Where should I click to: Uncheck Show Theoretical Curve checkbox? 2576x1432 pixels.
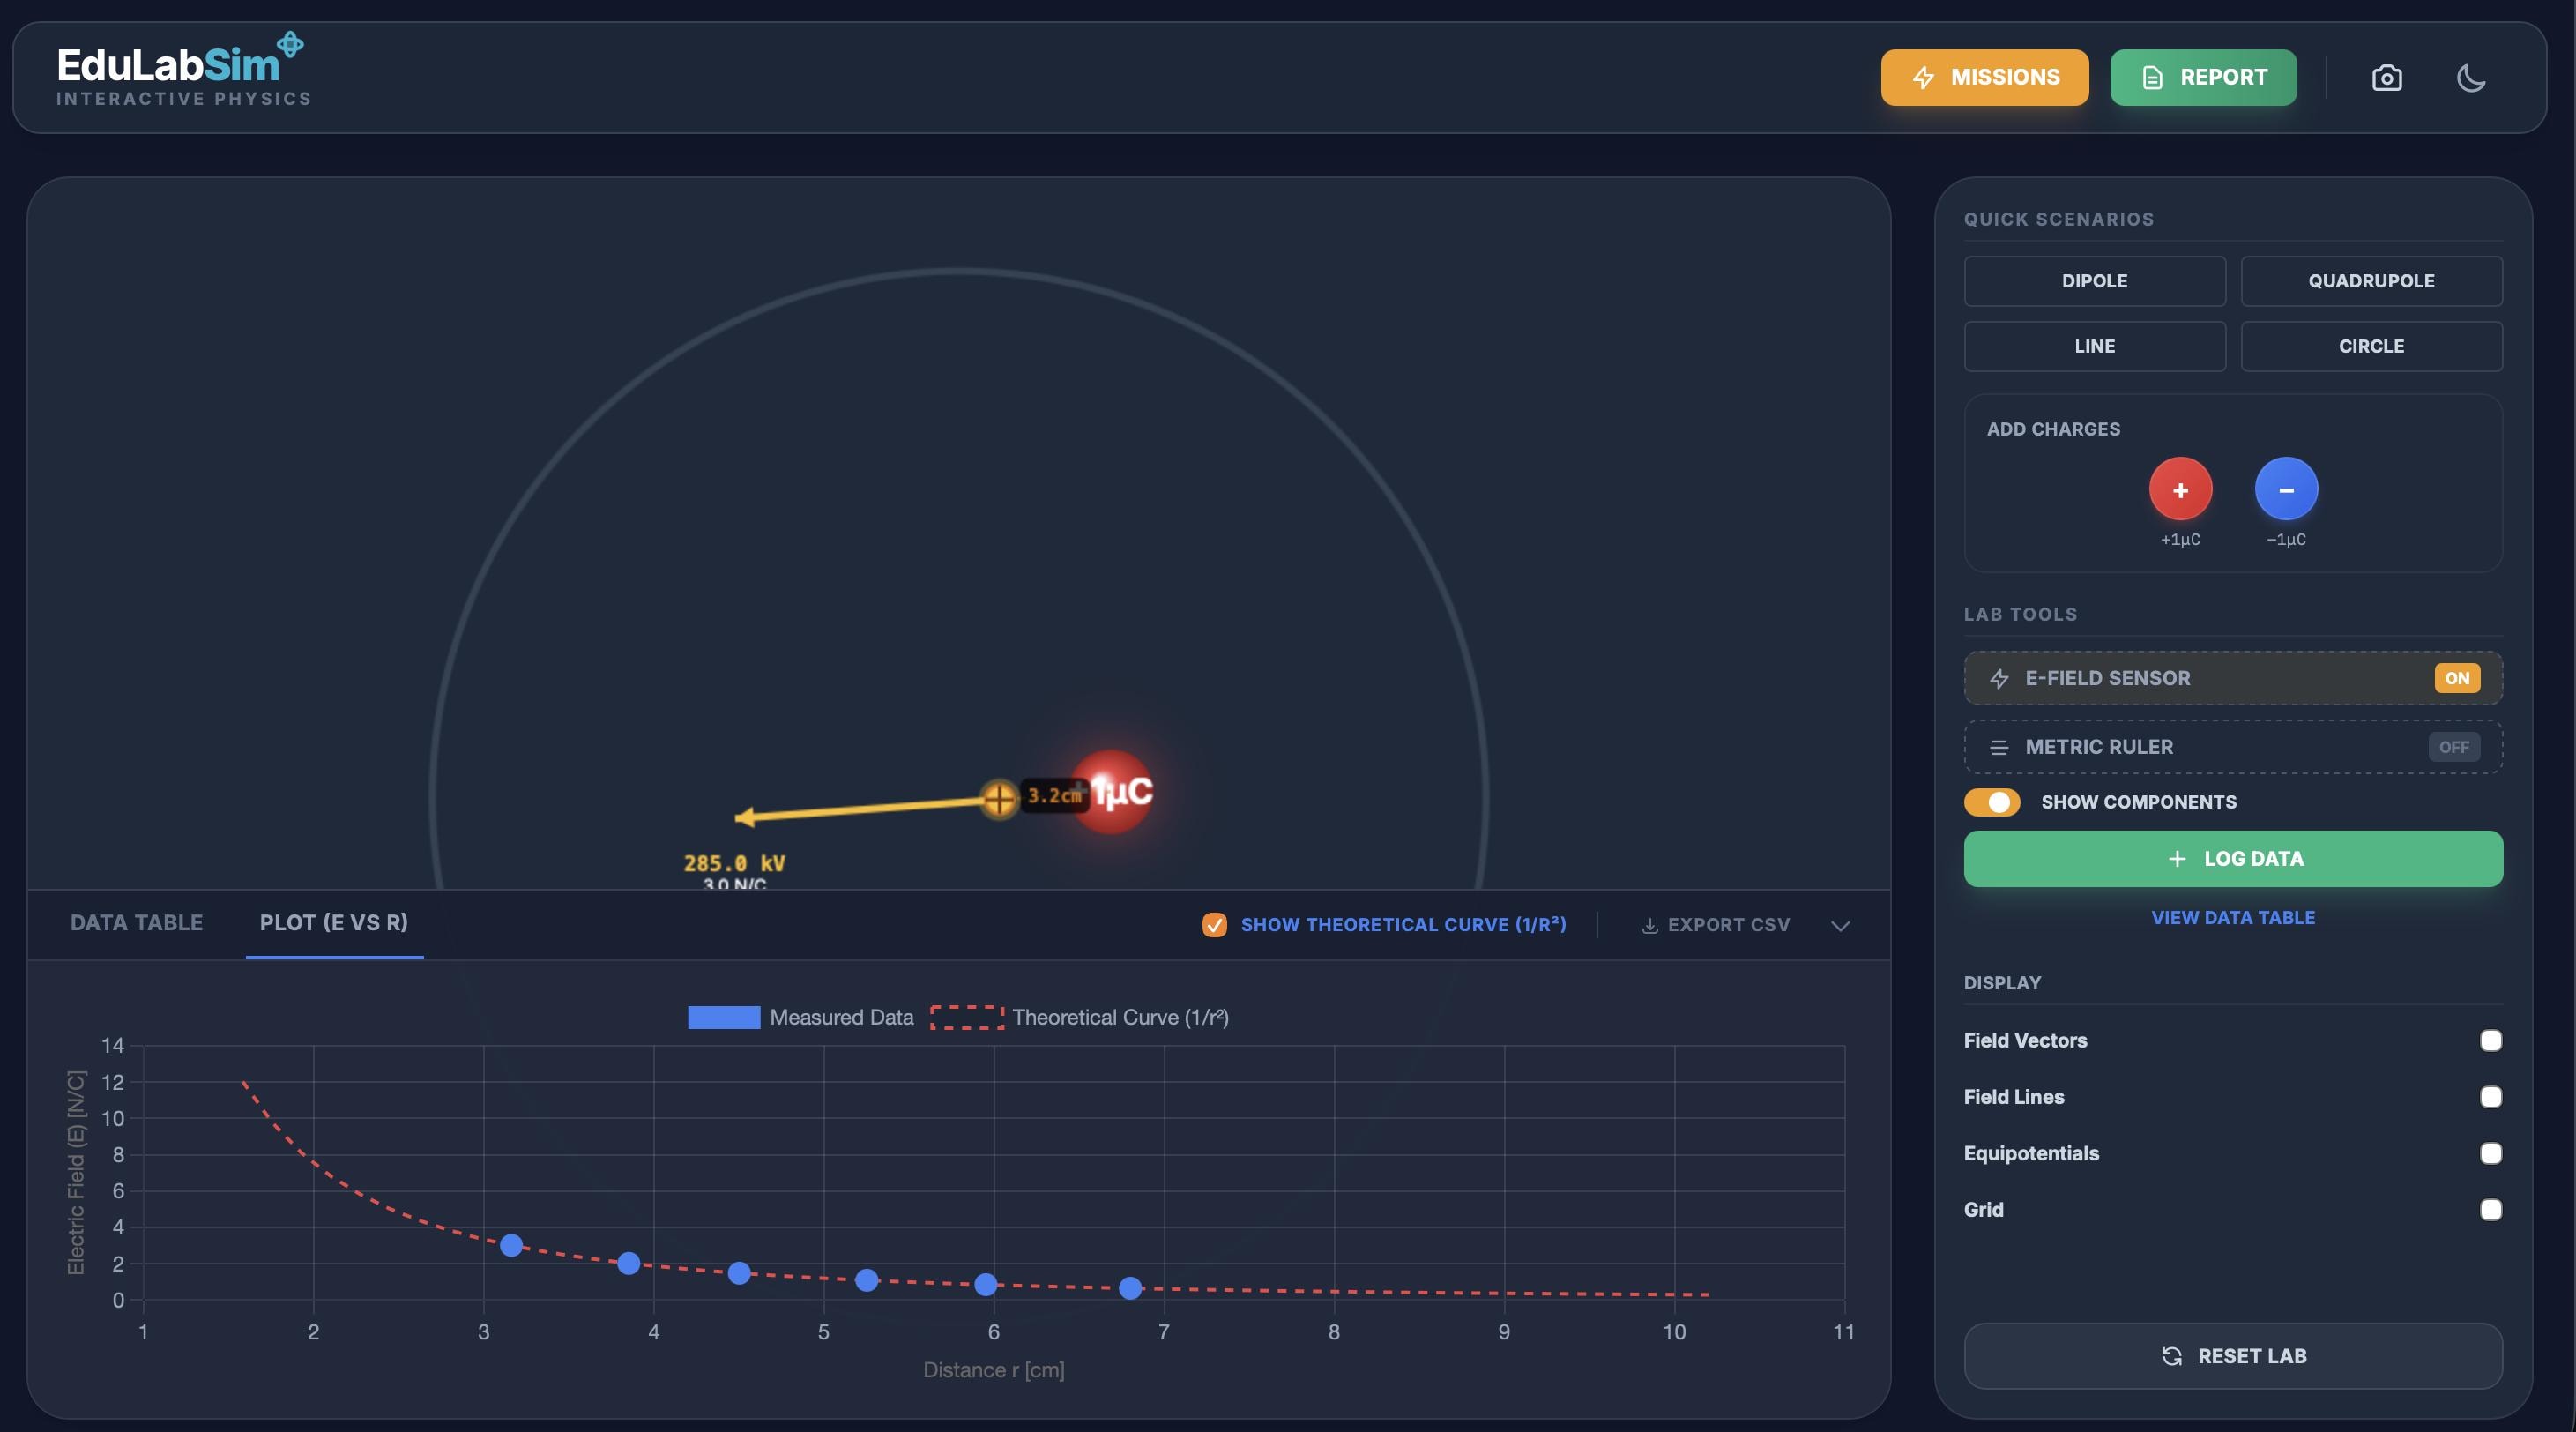(x=1214, y=925)
